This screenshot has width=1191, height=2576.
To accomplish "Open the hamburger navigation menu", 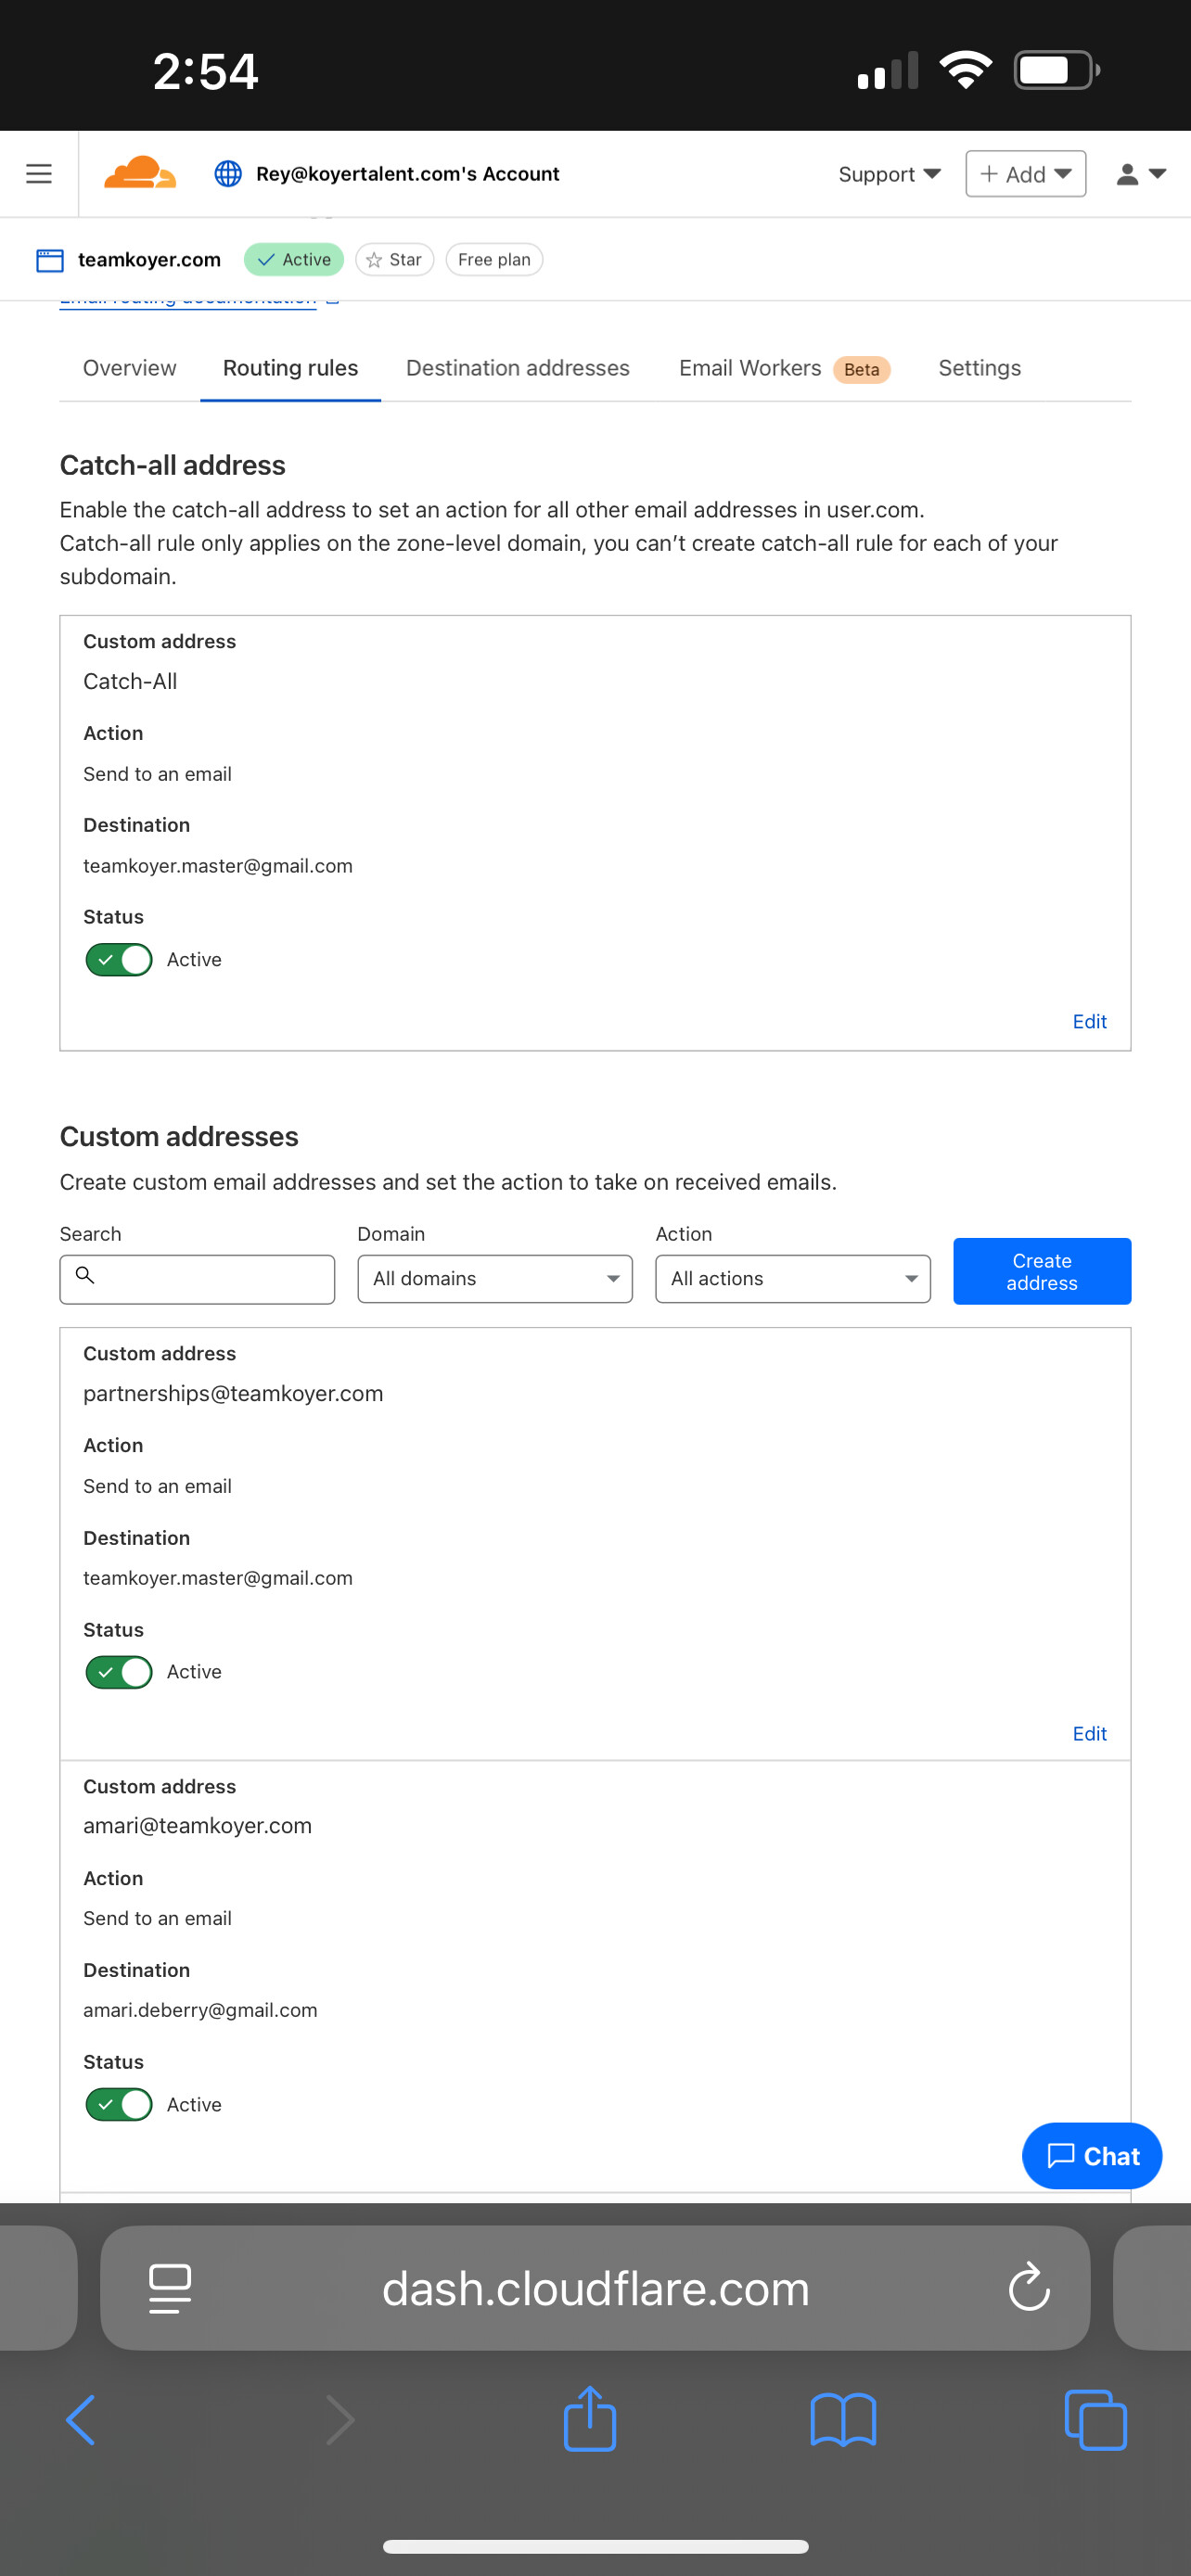I will click(39, 174).
